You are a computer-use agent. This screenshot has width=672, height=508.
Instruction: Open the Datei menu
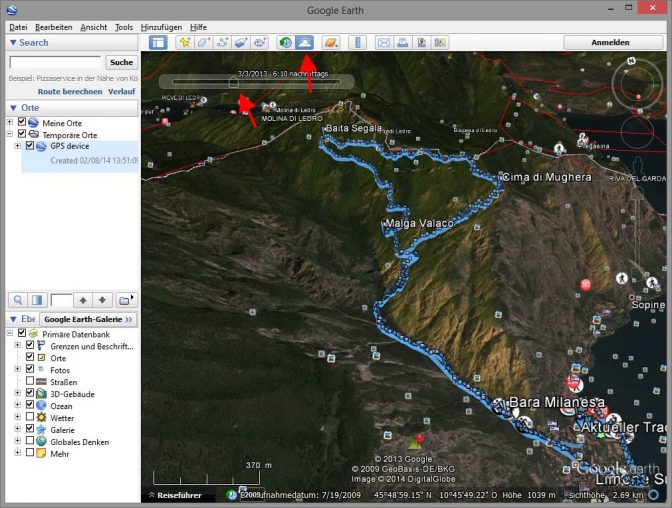click(18, 27)
